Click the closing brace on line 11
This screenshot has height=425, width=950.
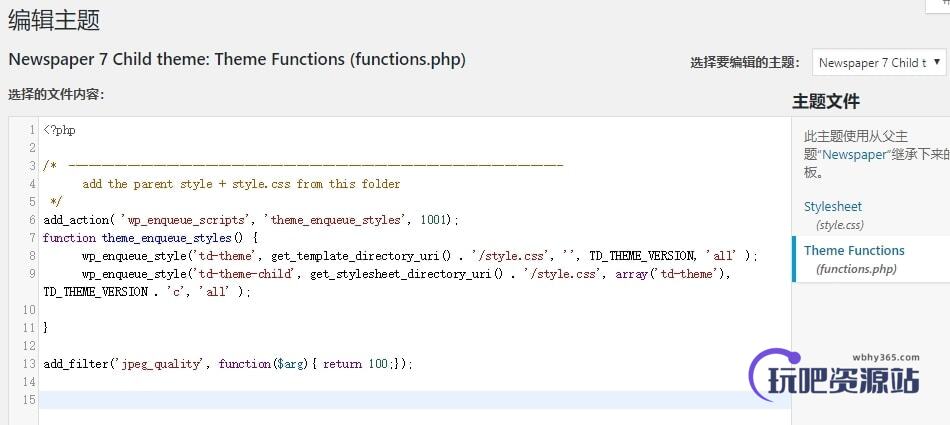point(46,328)
